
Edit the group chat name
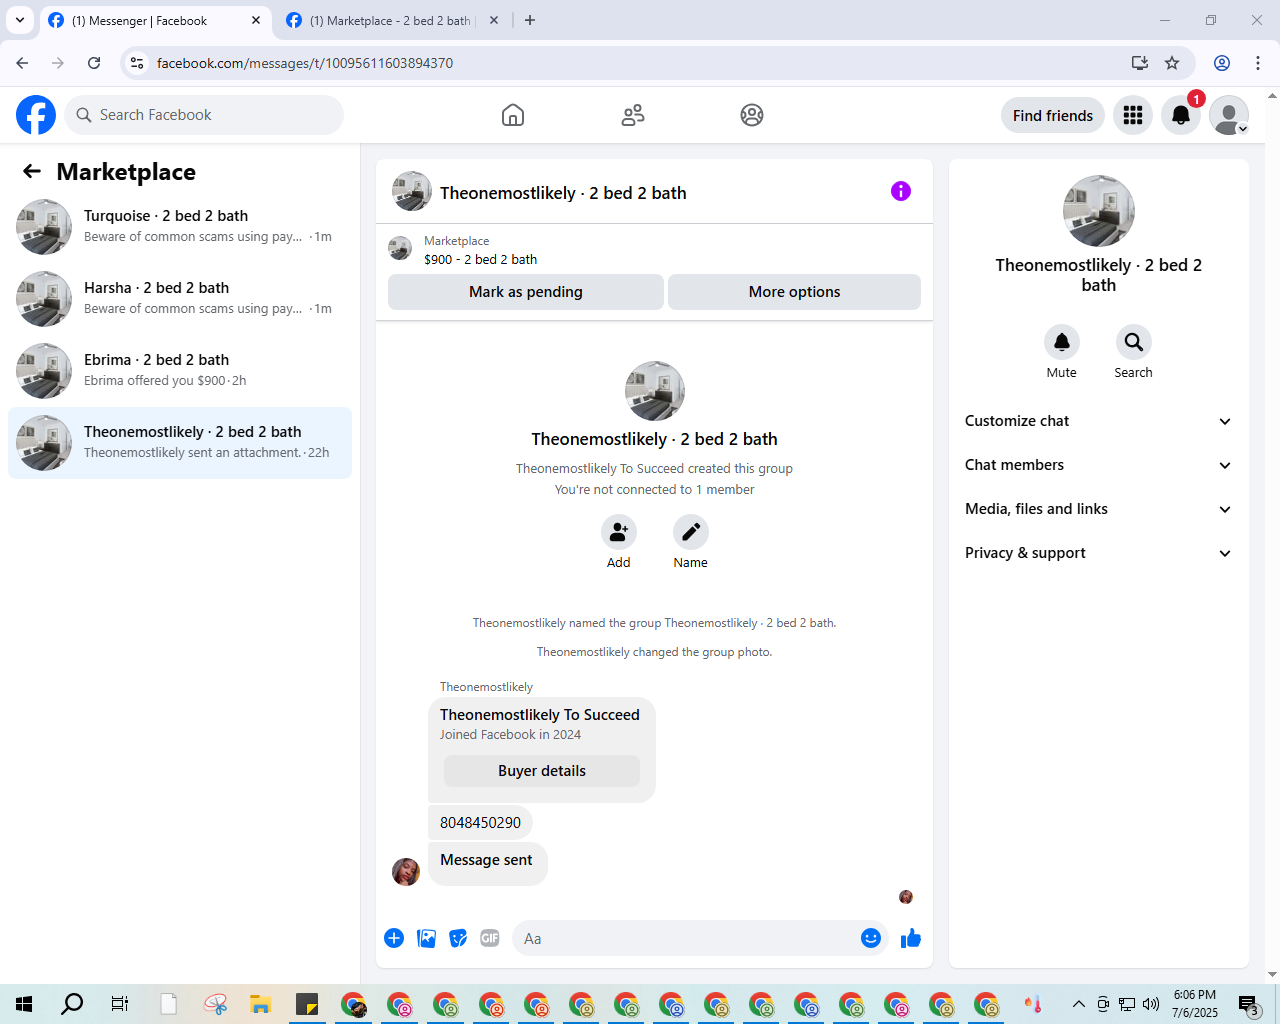tap(691, 532)
